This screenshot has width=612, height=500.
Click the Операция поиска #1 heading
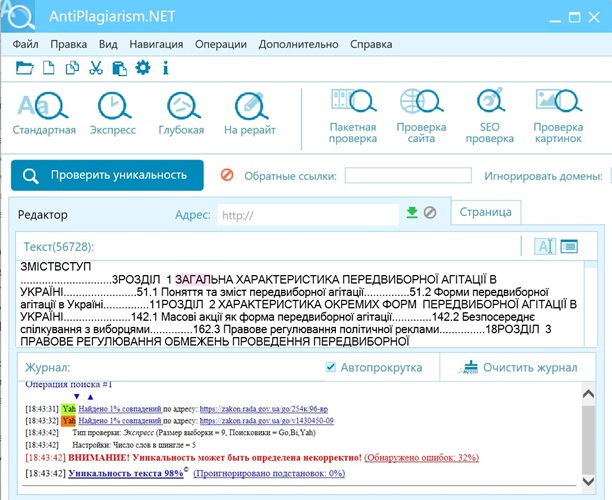click(x=69, y=384)
